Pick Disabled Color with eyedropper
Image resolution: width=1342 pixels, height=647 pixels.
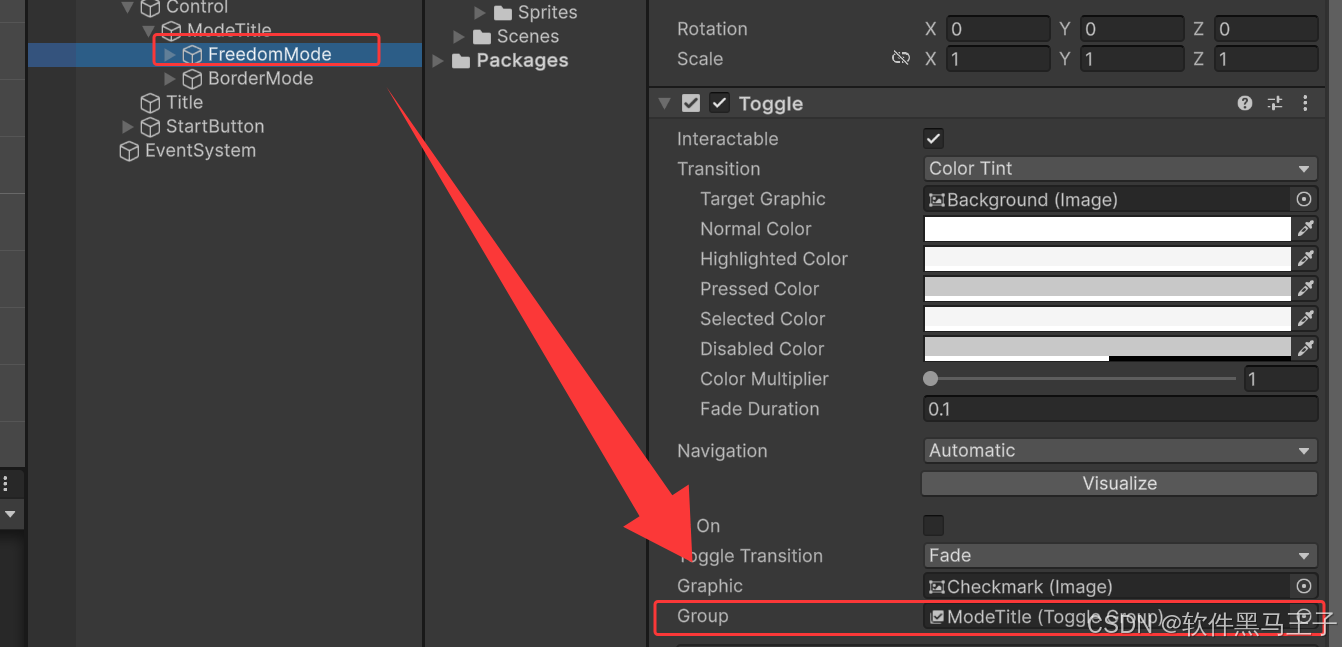pyautogui.click(x=1305, y=349)
